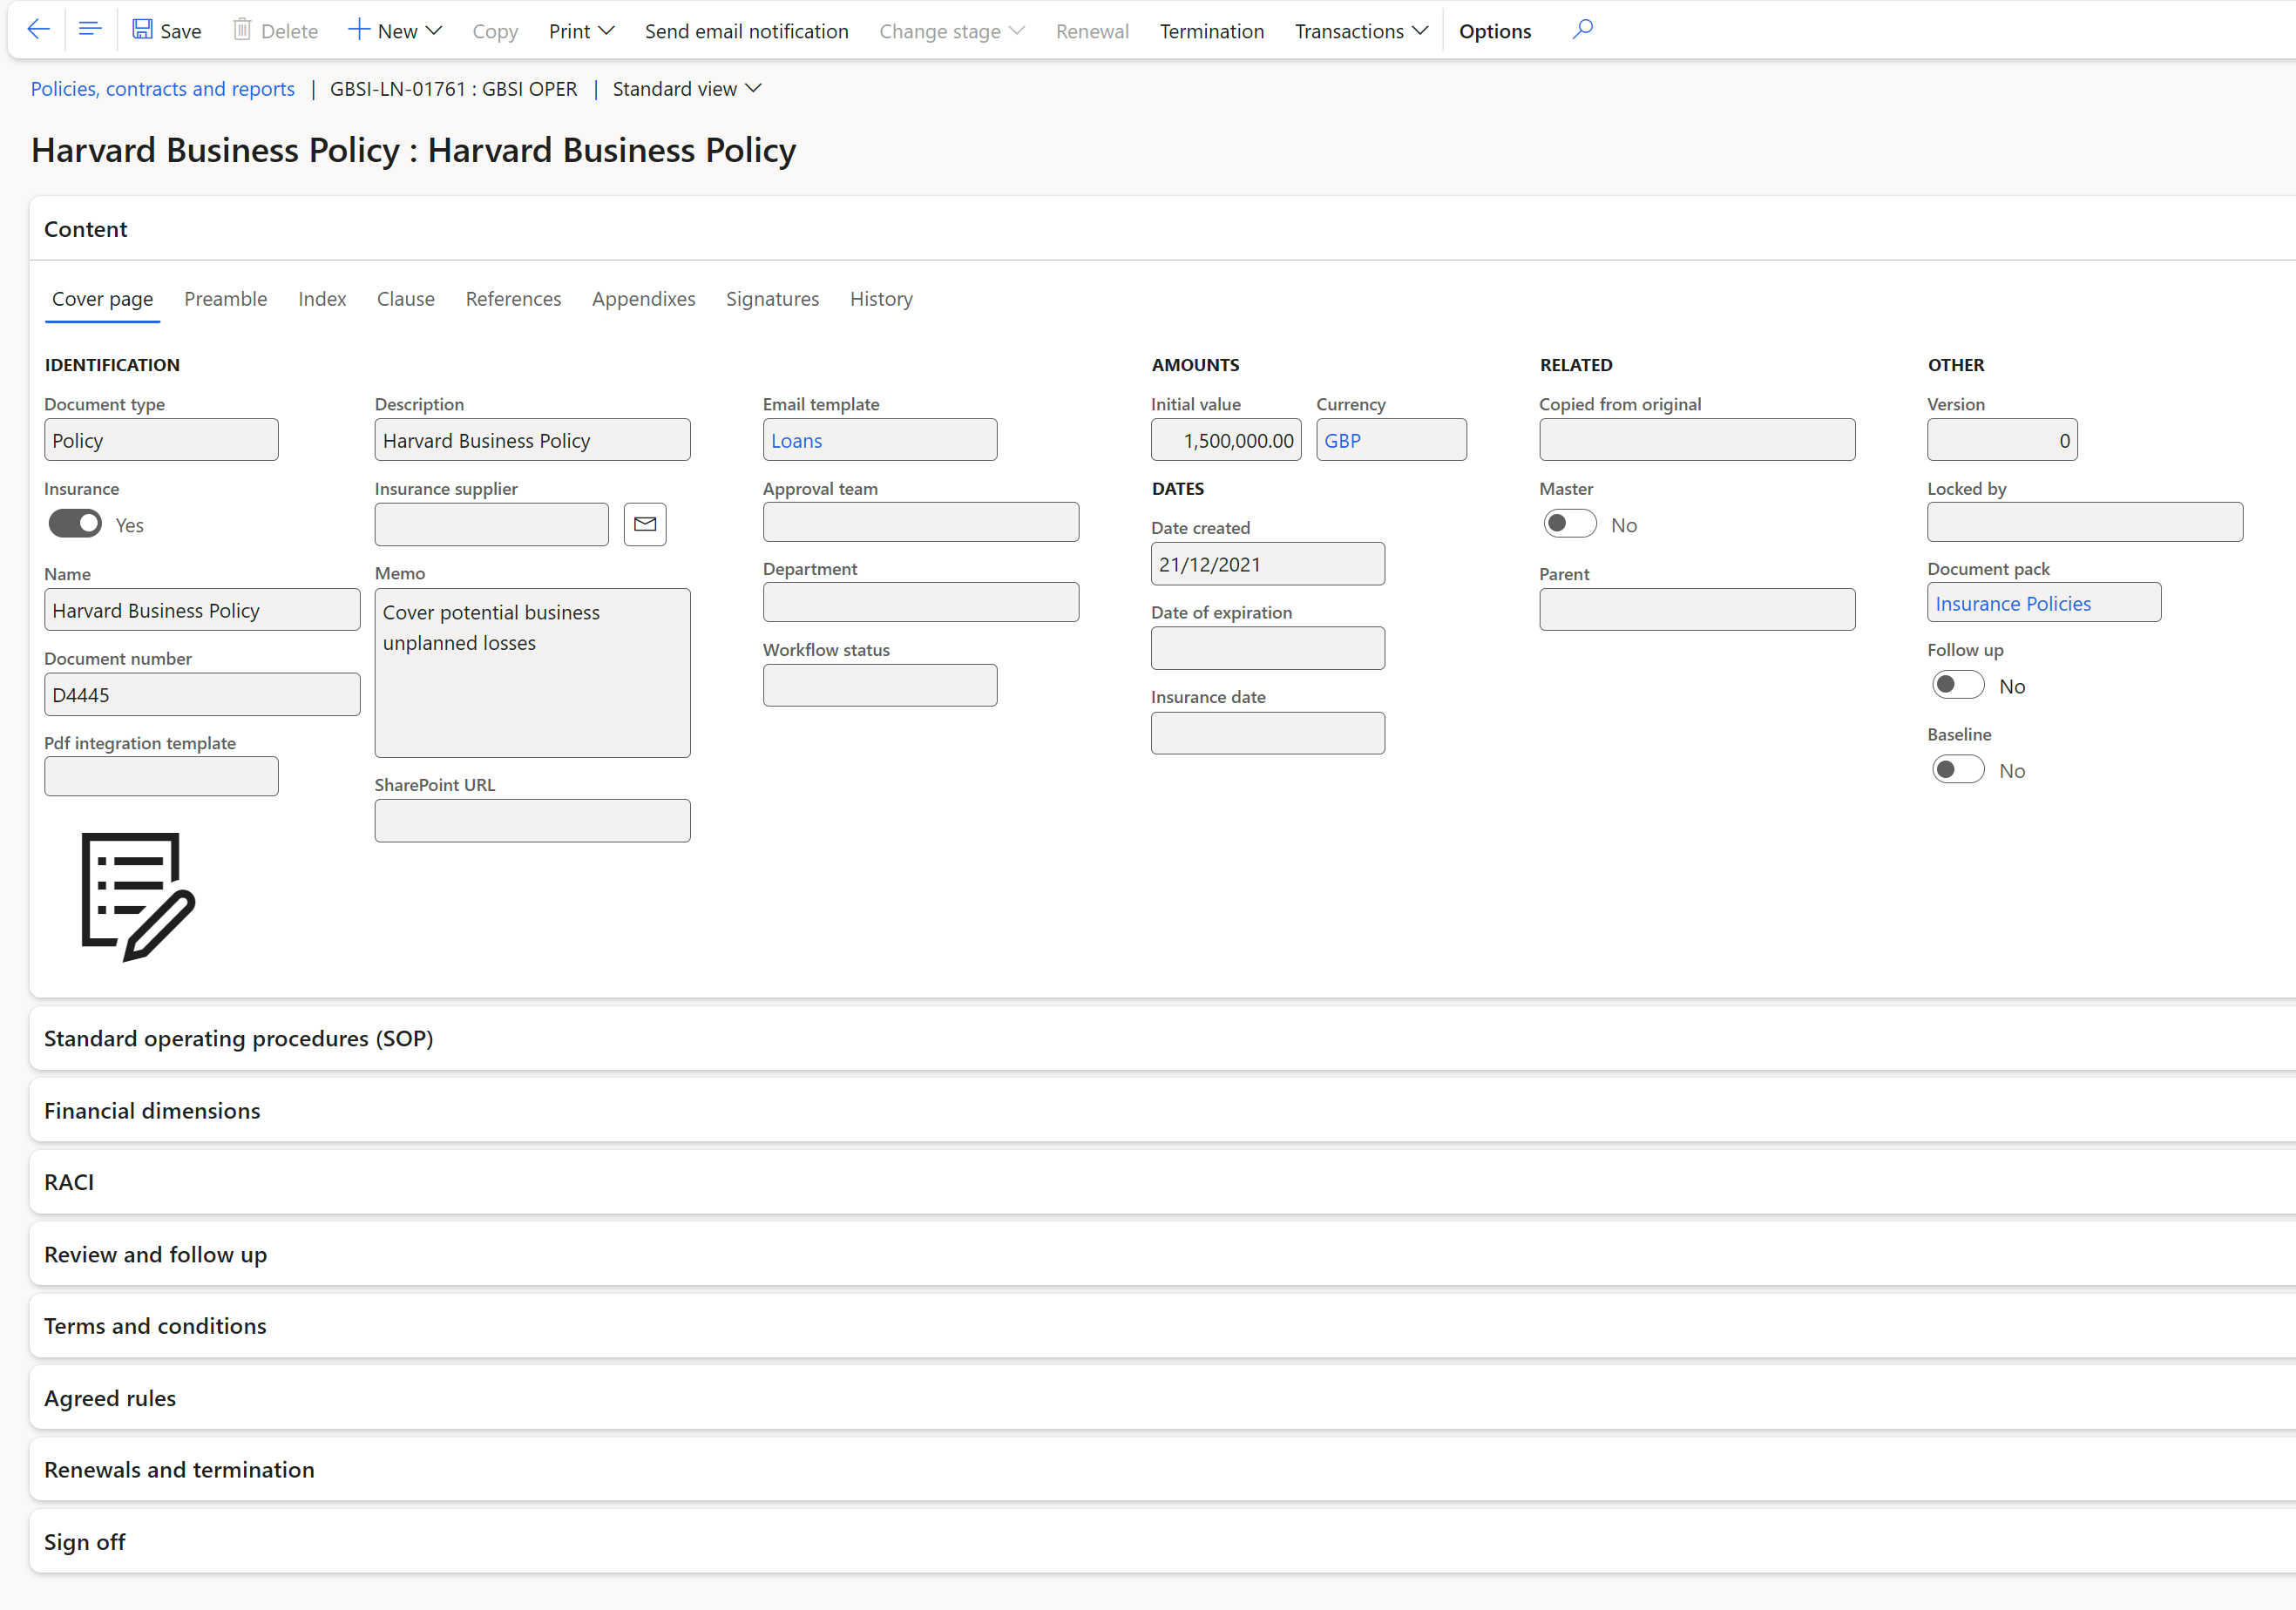Image resolution: width=2296 pixels, height=1610 pixels.
Task: Click the Date of expiration field
Action: [1268, 648]
